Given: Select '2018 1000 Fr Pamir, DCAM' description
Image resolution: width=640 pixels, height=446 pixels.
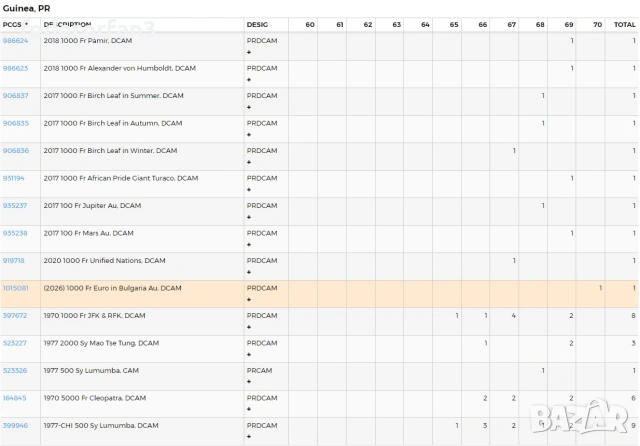Looking at the screenshot, I should [88, 41].
